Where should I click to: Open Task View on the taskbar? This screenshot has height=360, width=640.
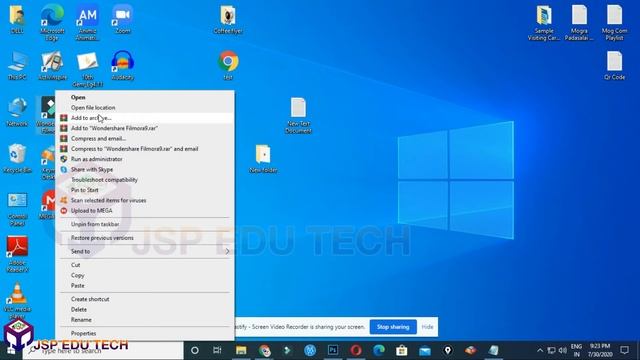[x=218, y=350]
